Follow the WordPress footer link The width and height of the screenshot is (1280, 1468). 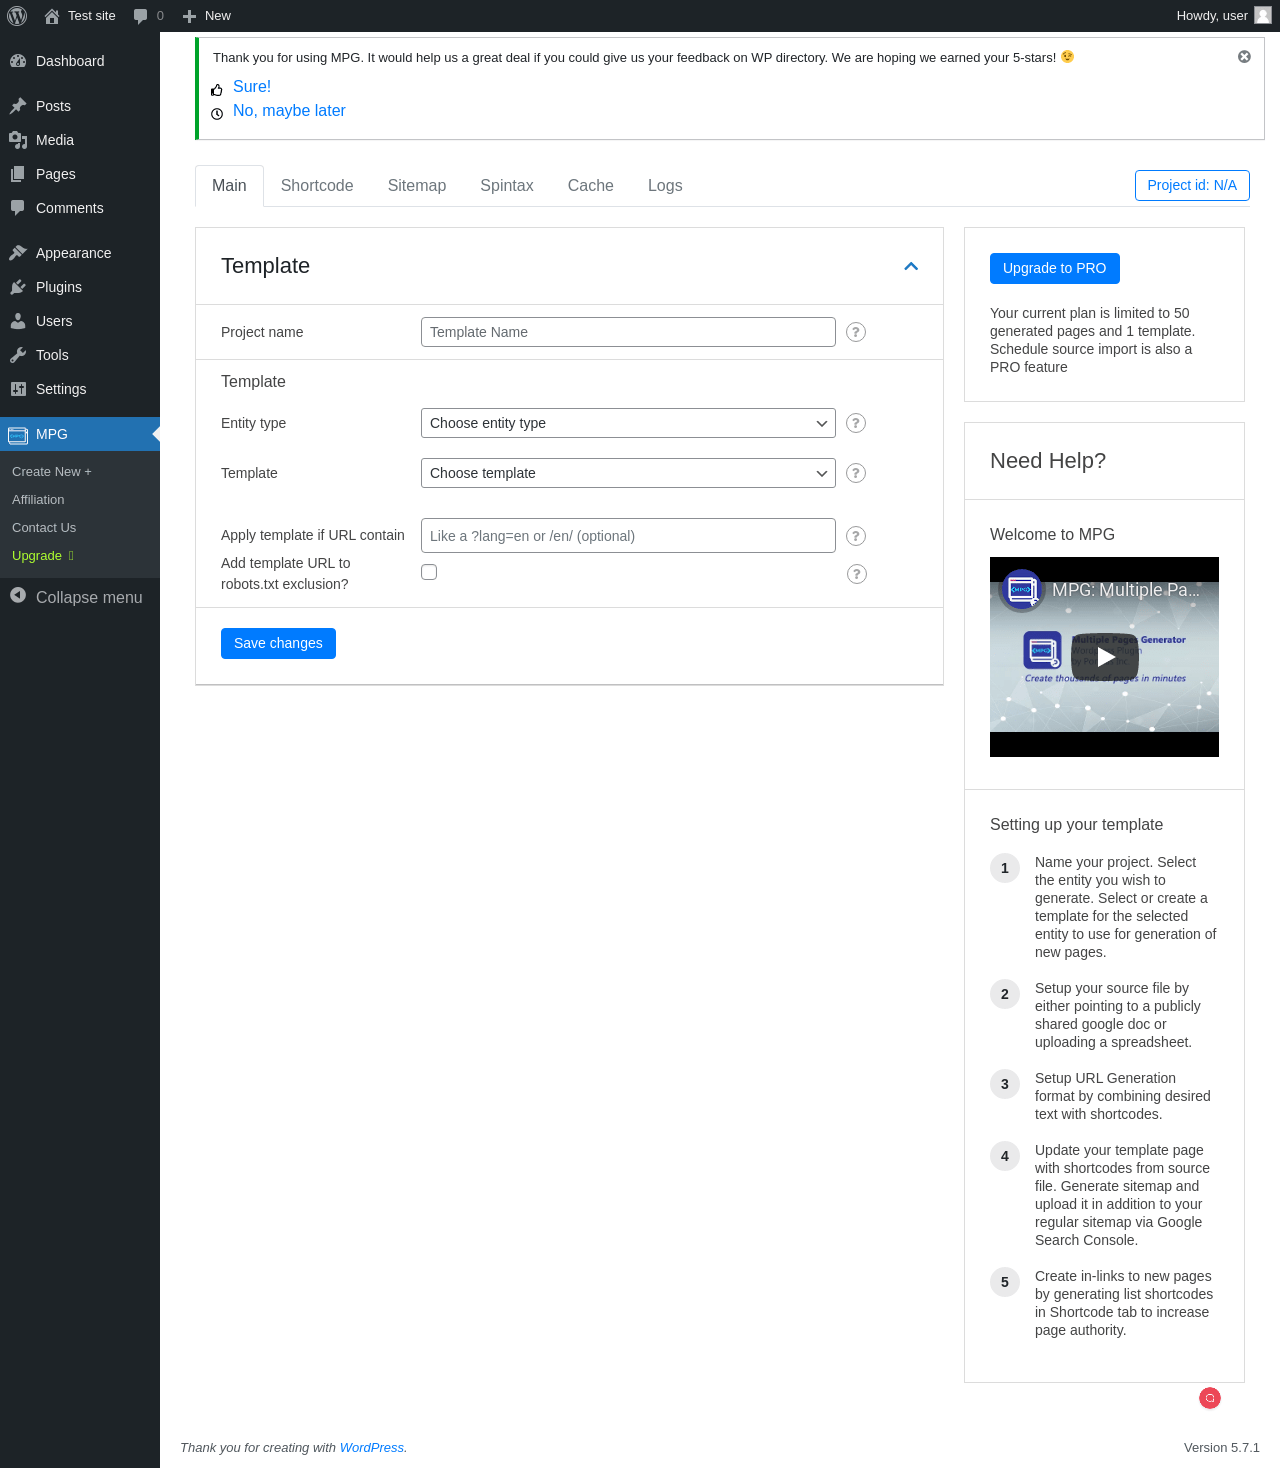[372, 1447]
